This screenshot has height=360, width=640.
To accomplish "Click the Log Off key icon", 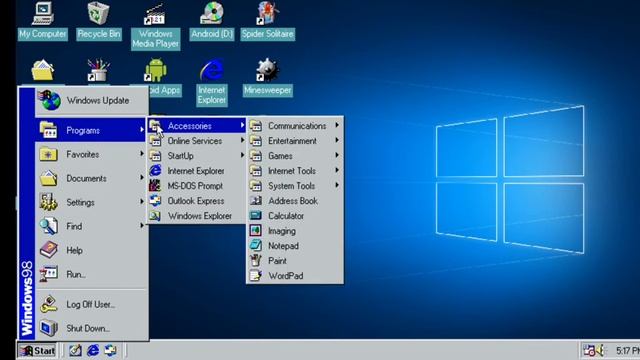I will (49, 304).
